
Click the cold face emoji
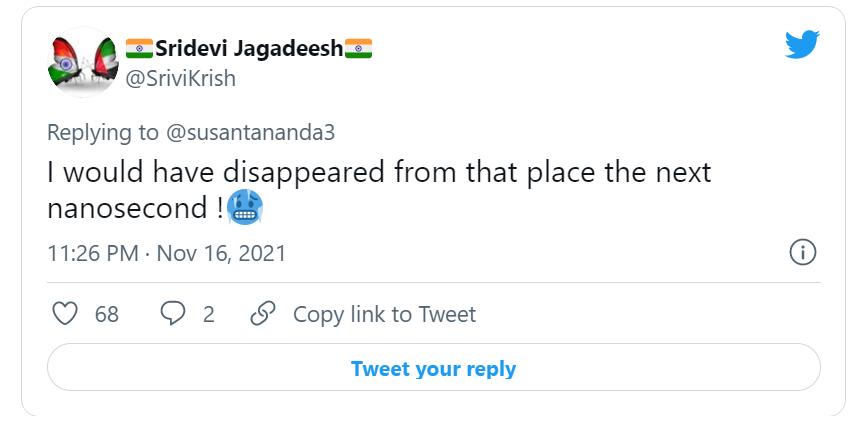[245, 209]
